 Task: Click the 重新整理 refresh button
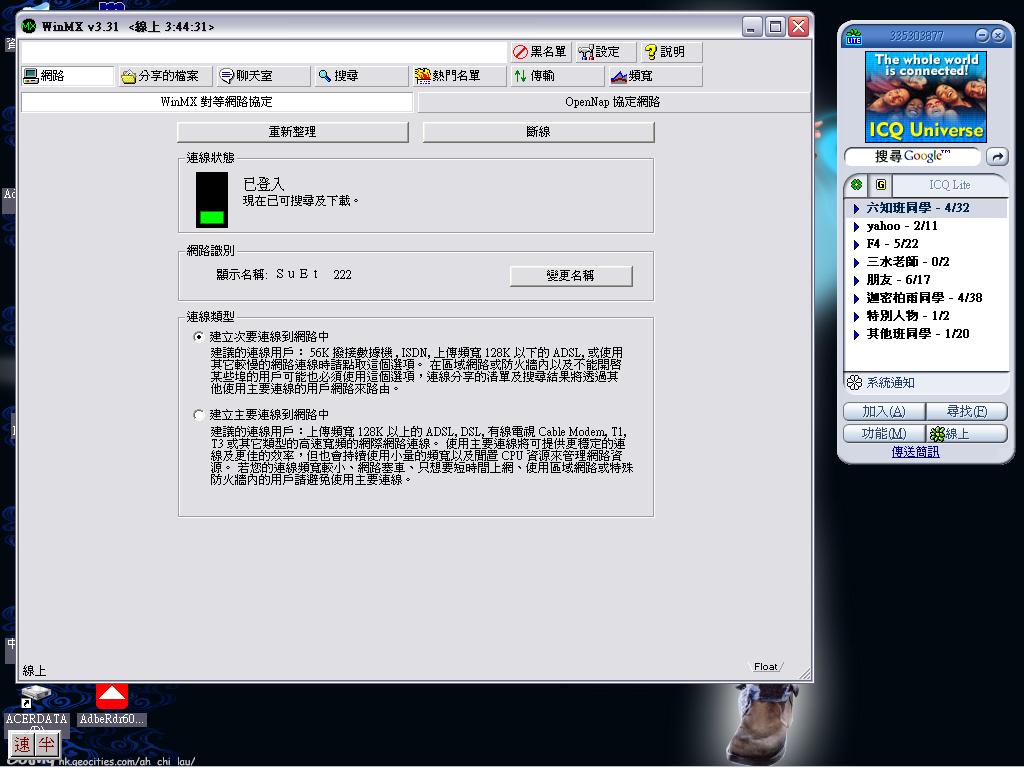pos(293,132)
